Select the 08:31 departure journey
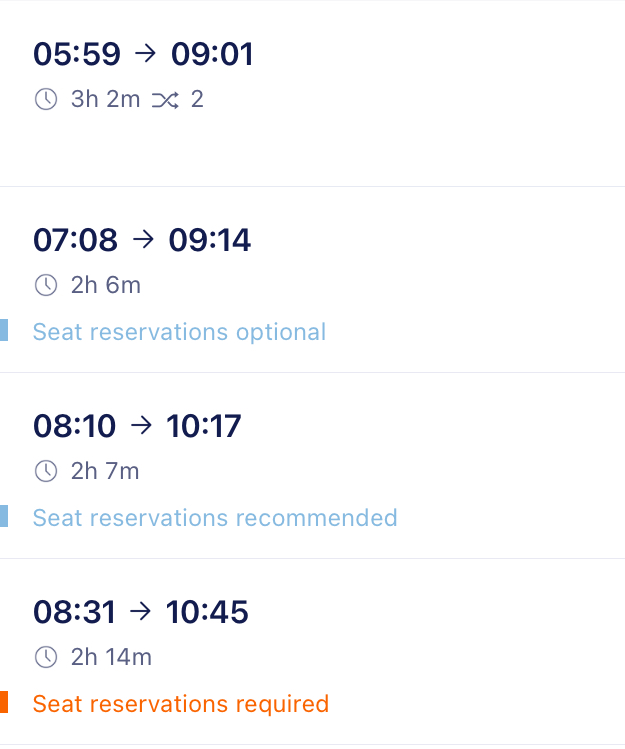This screenshot has width=625, height=749. tap(312, 651)
